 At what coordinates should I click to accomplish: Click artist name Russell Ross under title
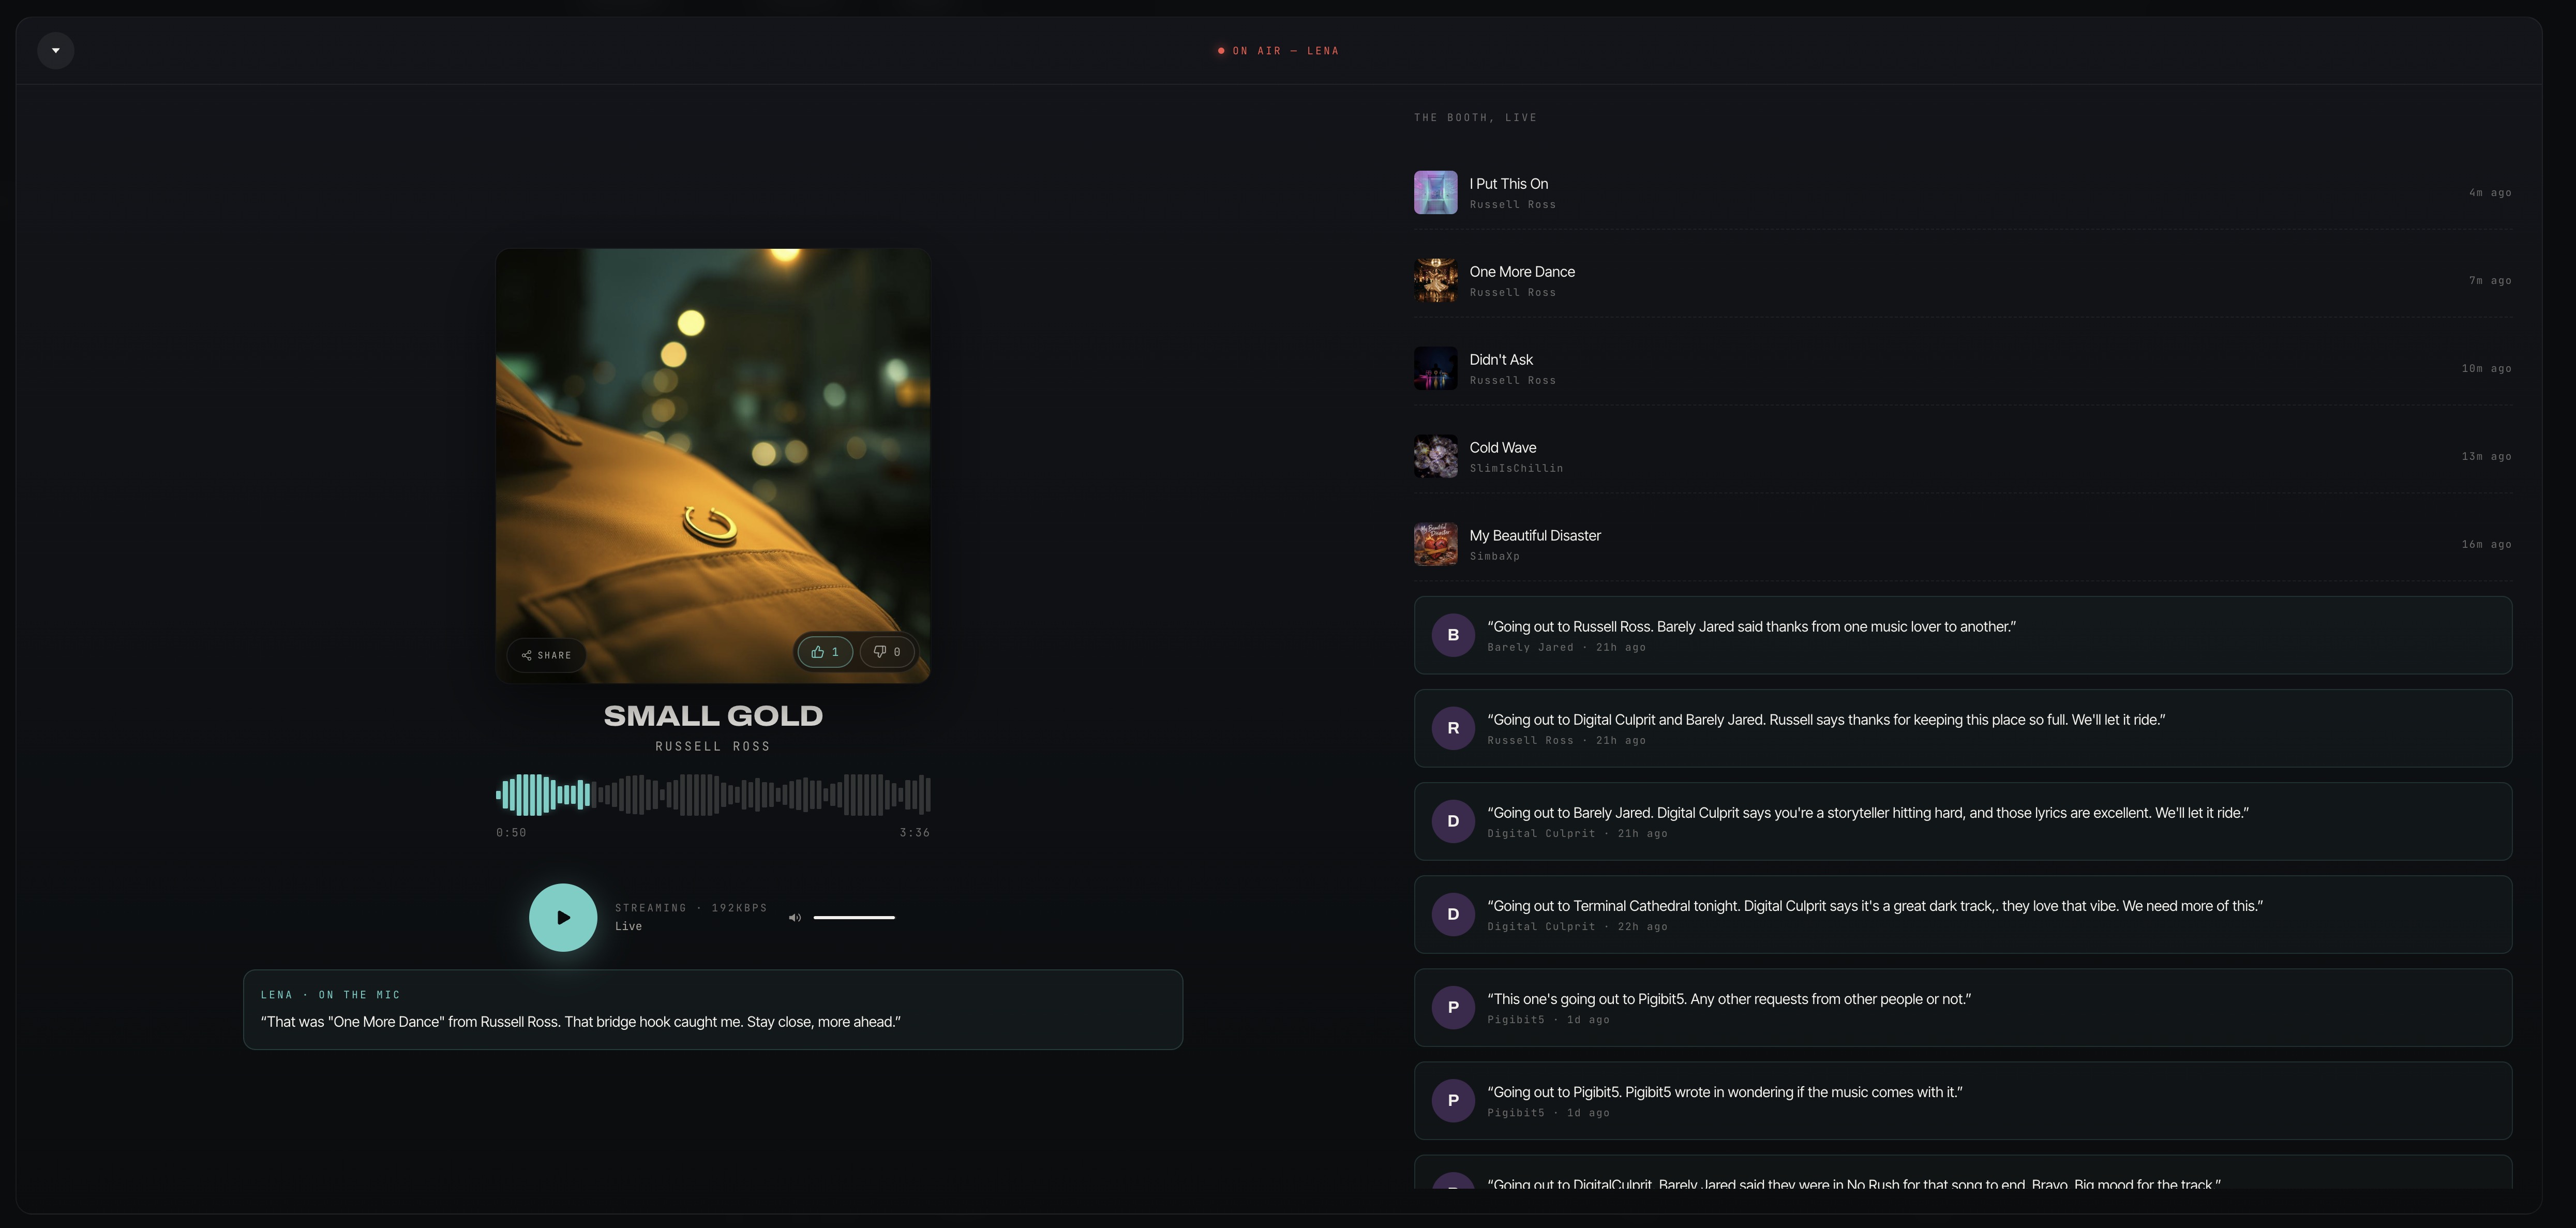pos(713,747)
